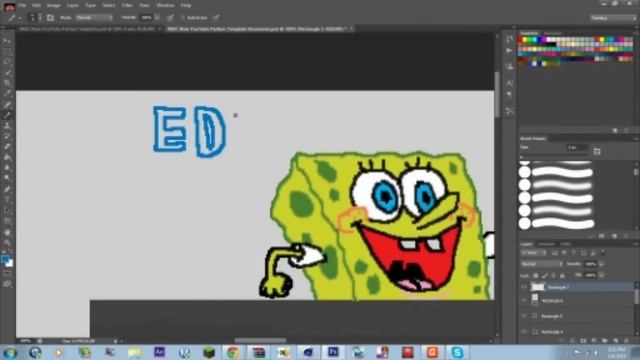Open the File menu
The height and width of the screenshot is (360, 640).
click(22, 5)
